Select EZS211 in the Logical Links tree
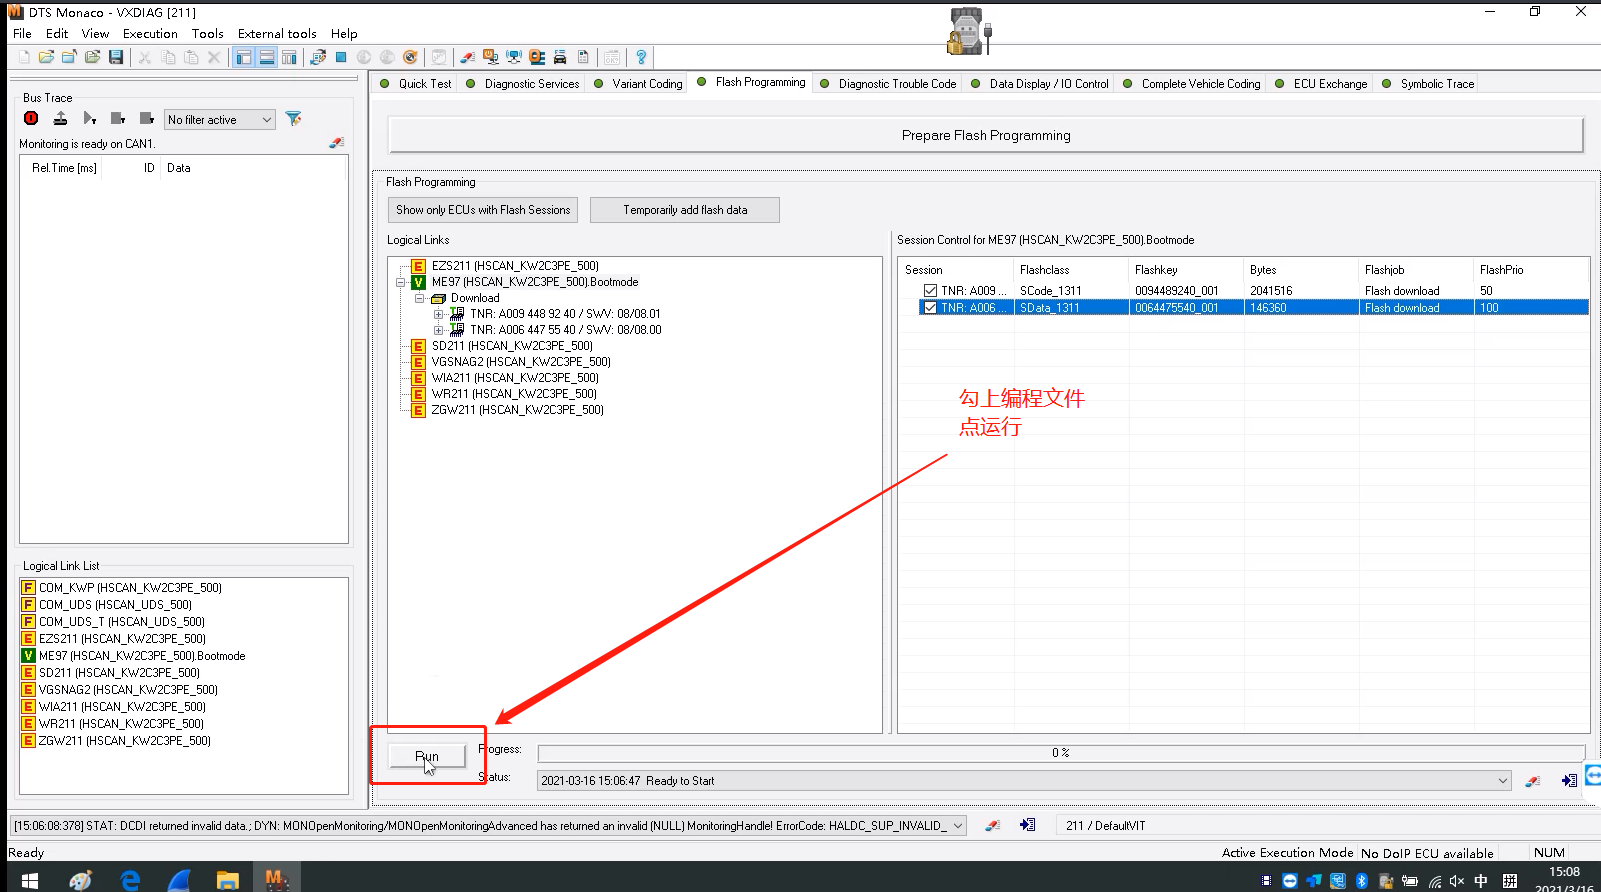 [x=515, y=266]
